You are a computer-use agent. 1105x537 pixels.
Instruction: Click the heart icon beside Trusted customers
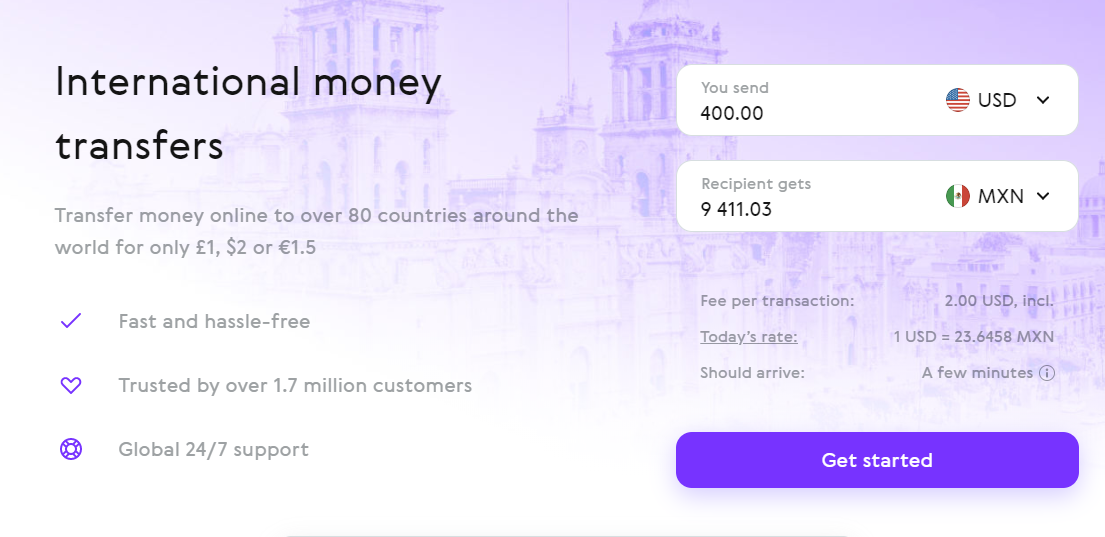point(71,385)
